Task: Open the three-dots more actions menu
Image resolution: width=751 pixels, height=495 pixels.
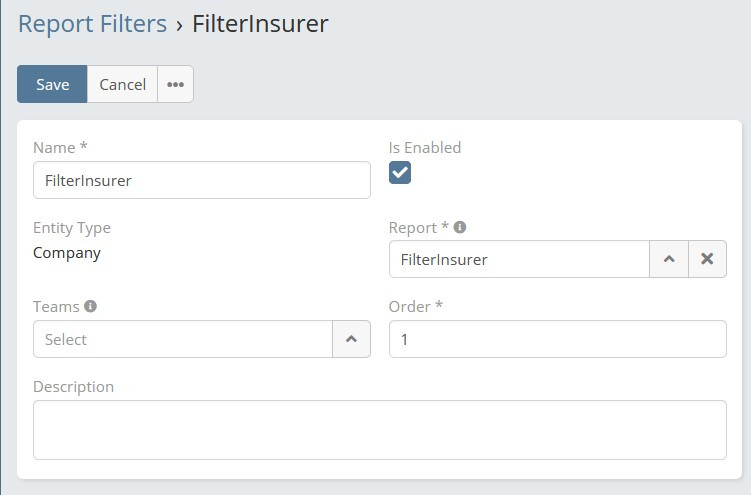Action: 175,84
